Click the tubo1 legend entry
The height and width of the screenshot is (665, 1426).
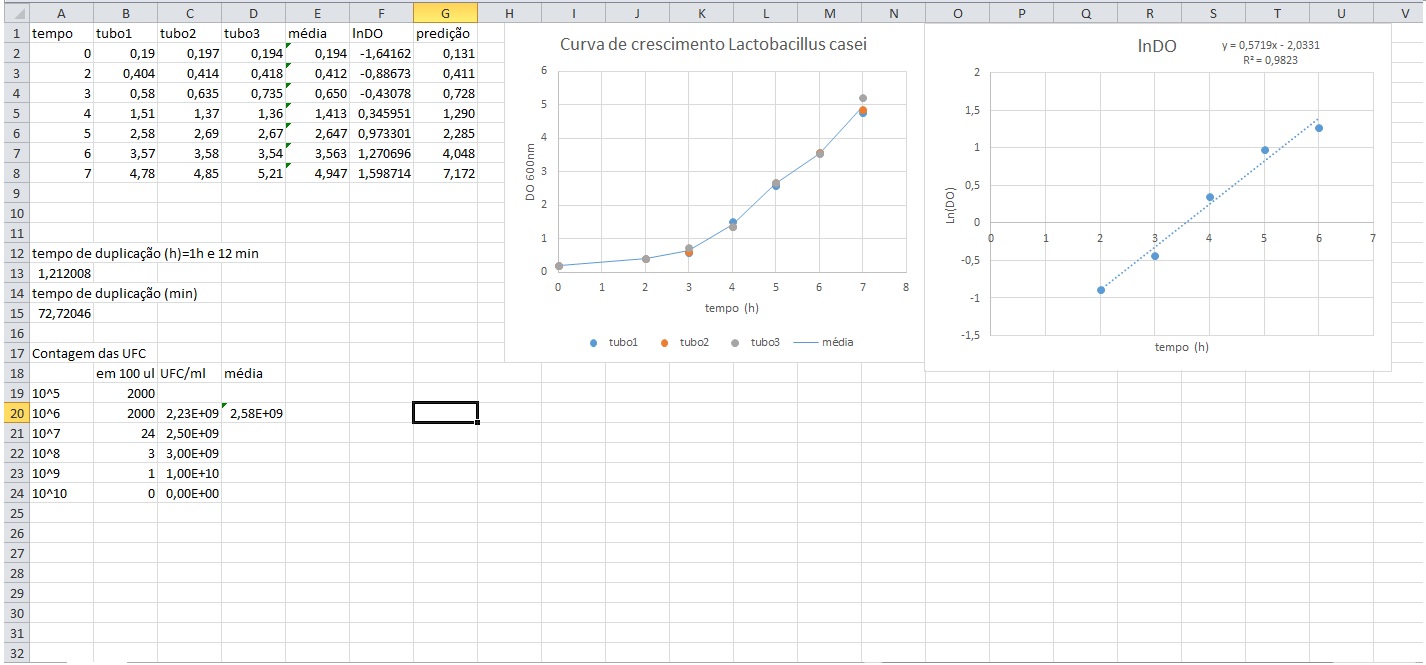click(x=614, y=342)
